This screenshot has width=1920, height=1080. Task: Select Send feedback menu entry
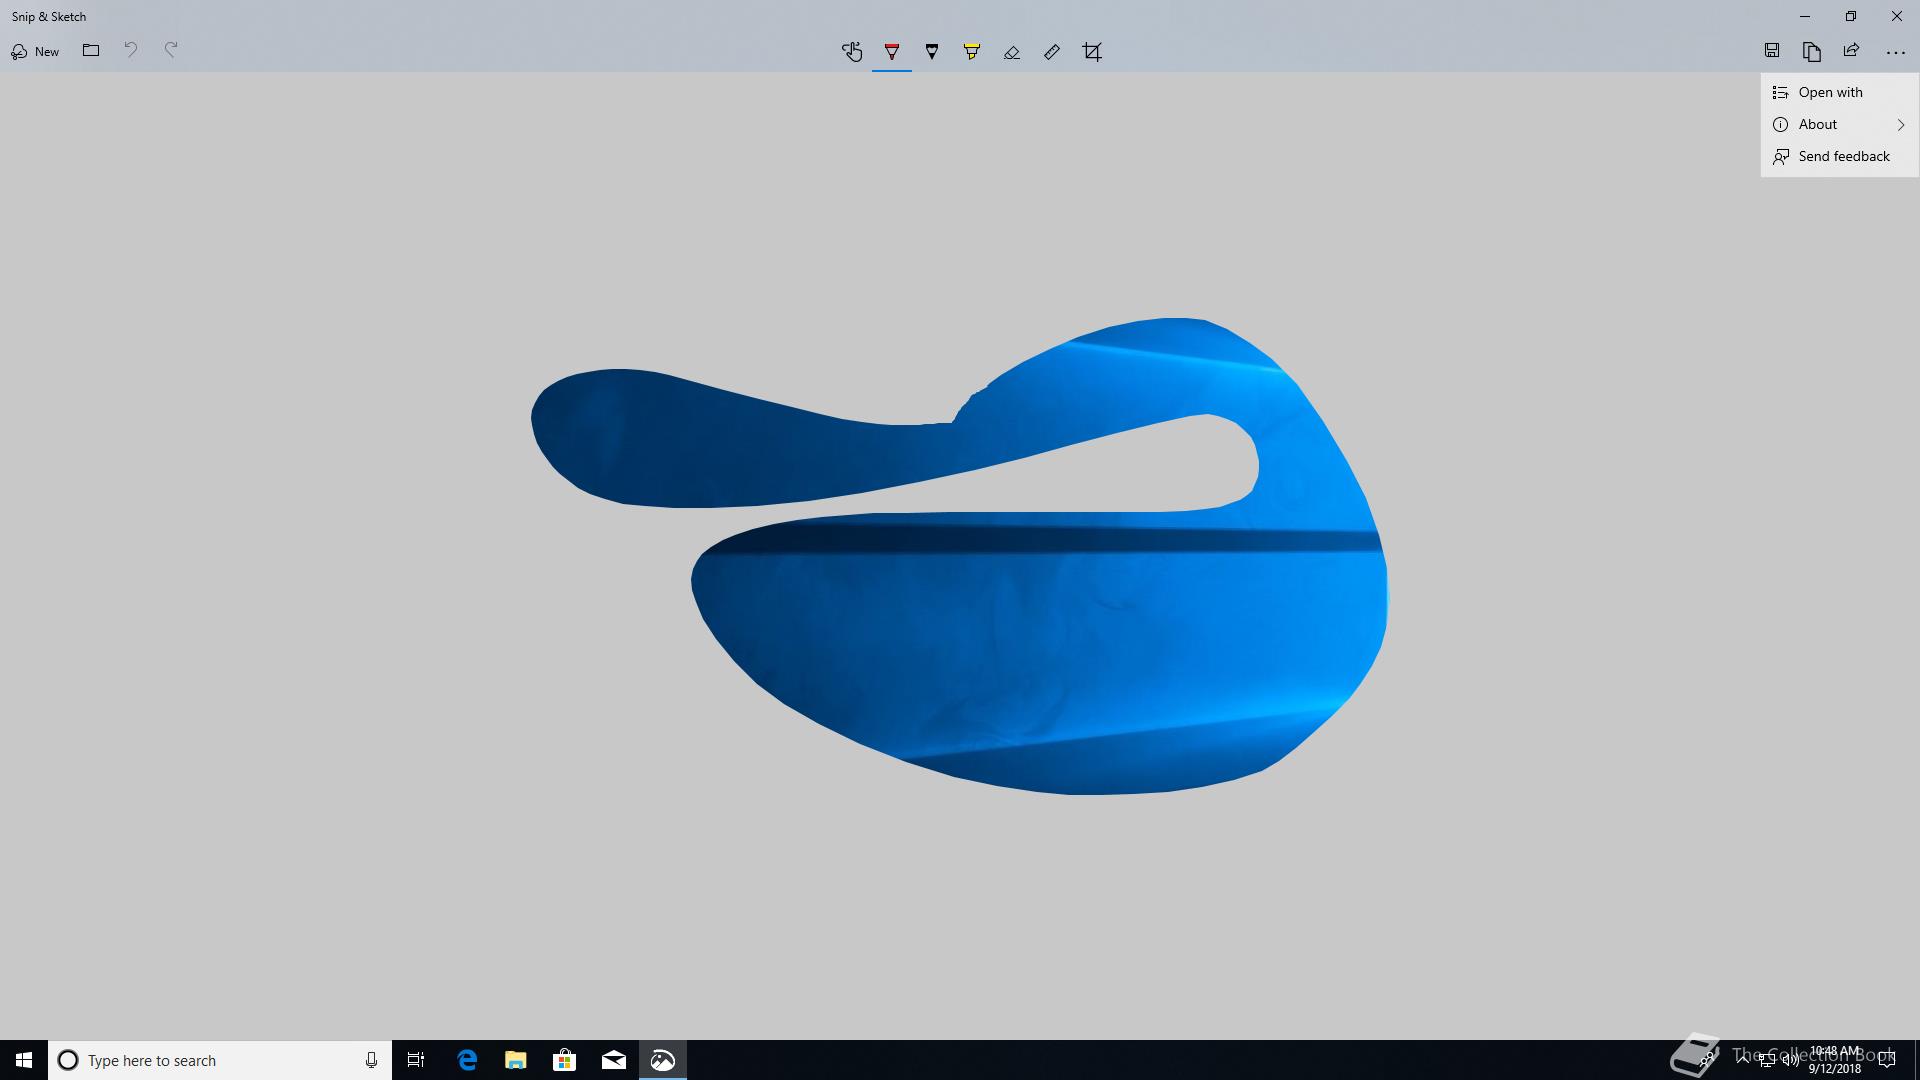(x=1843, y=156)
